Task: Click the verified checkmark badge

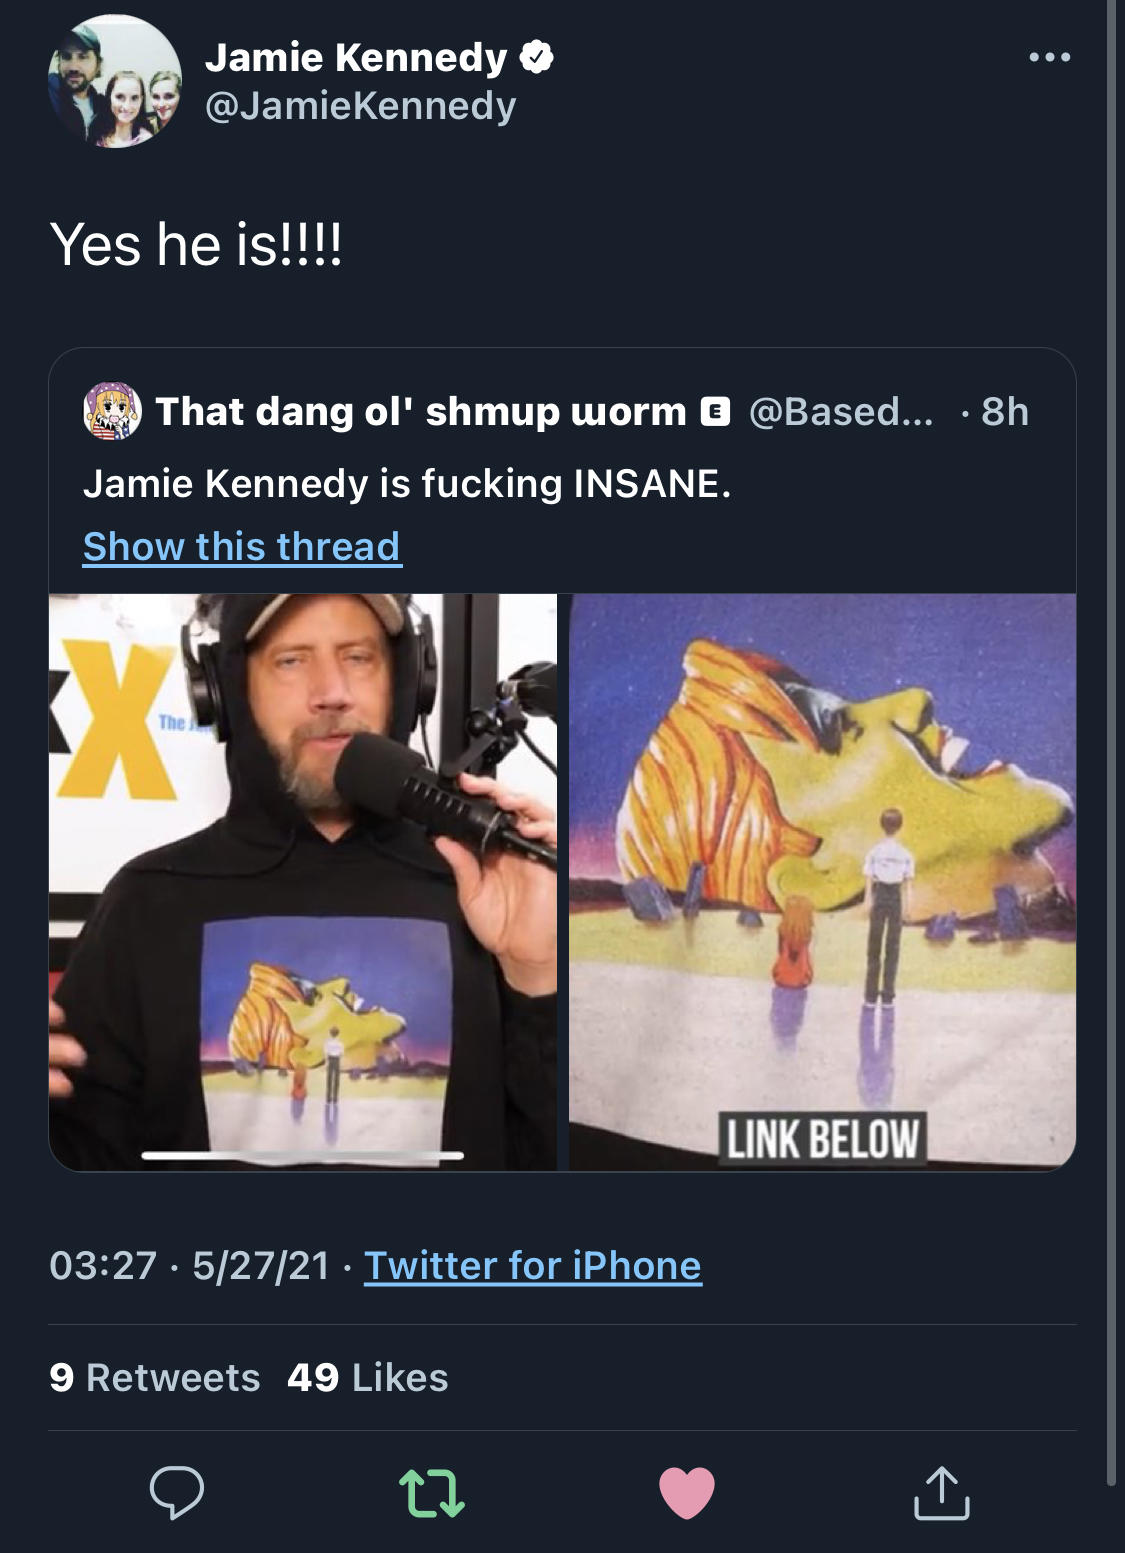Action: click(537, 58)
